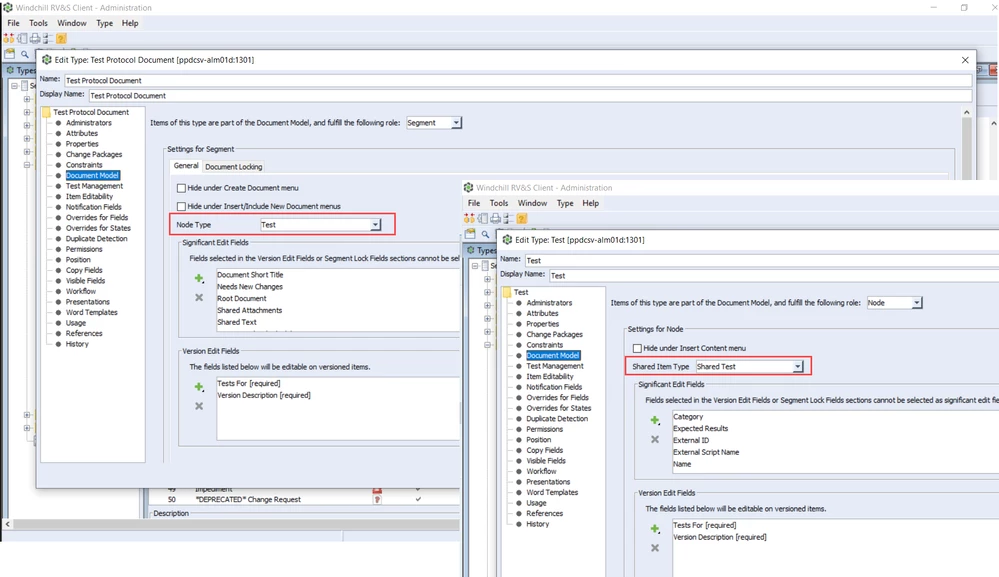Image resolution: width=999 pixels, height=577 pixels.
Task: Click the magnifier search icon in the right window
Action: (485, 234)
